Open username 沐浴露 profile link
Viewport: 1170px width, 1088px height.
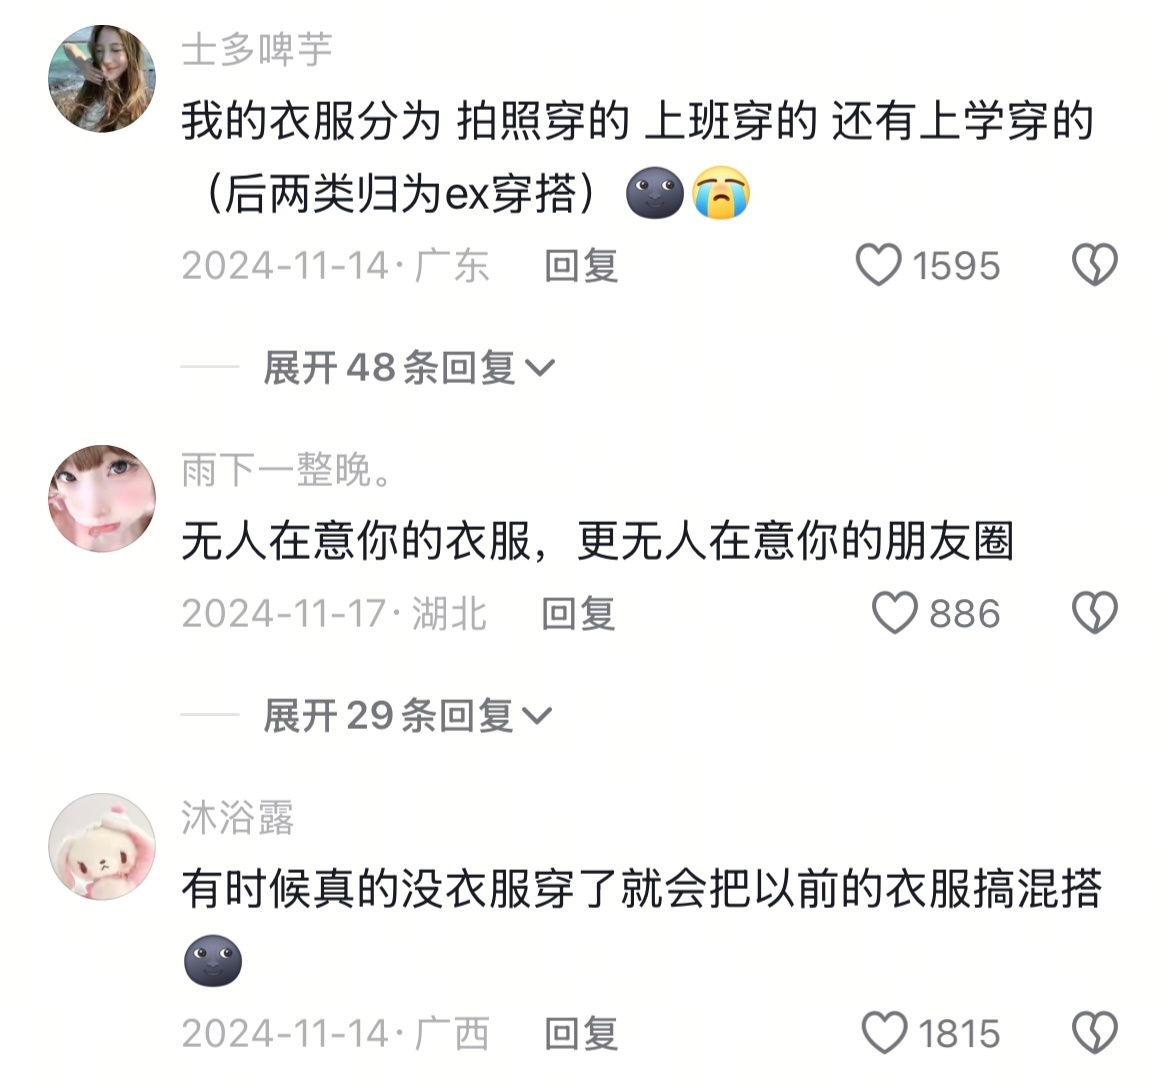pyautogui.click(x=237, y=818)
